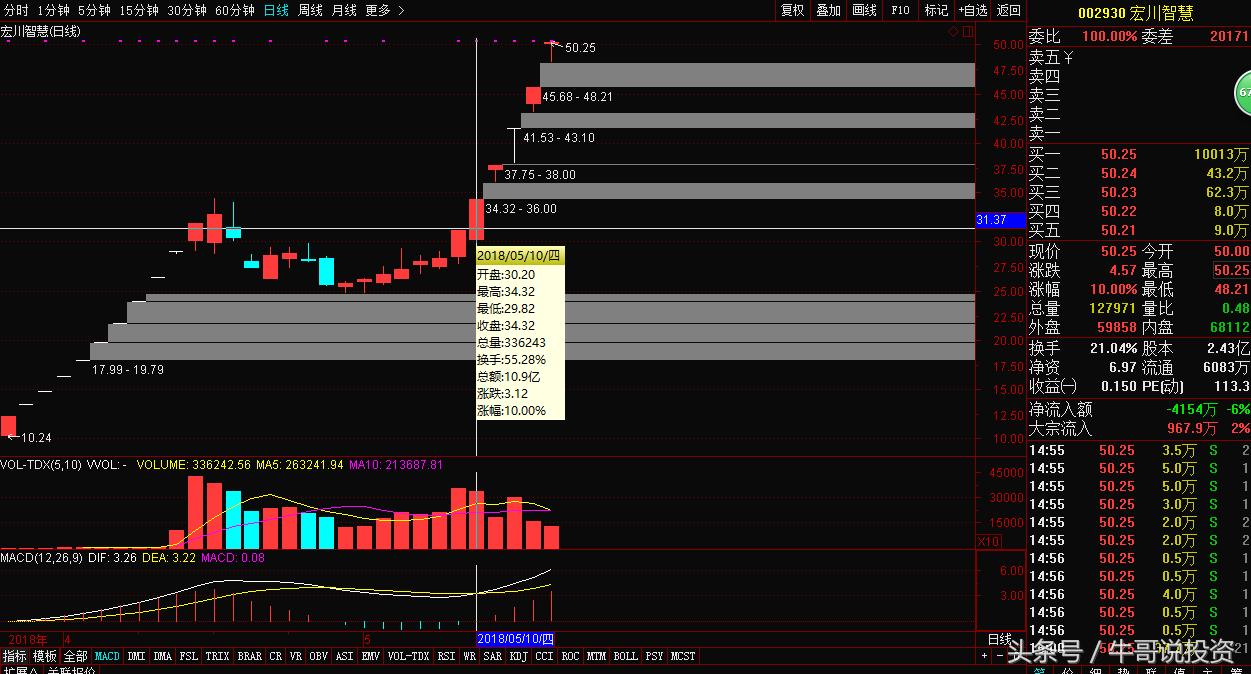The image size is (1251, 674).
Task: Click the 标记 mark button
Action: [936, 10]
